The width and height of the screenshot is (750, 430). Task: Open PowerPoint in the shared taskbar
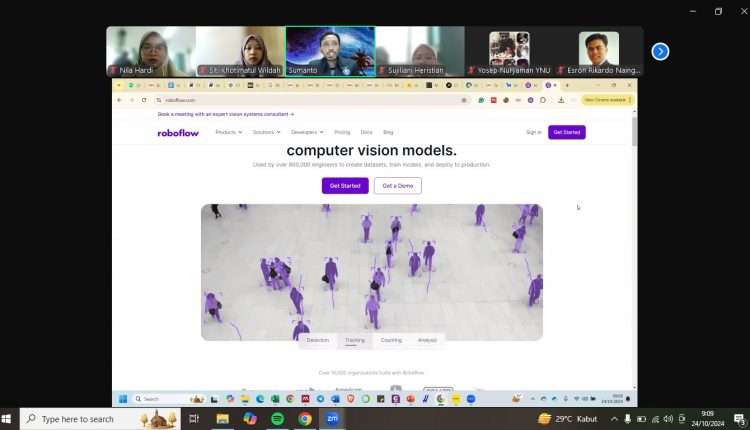(410, 399)
